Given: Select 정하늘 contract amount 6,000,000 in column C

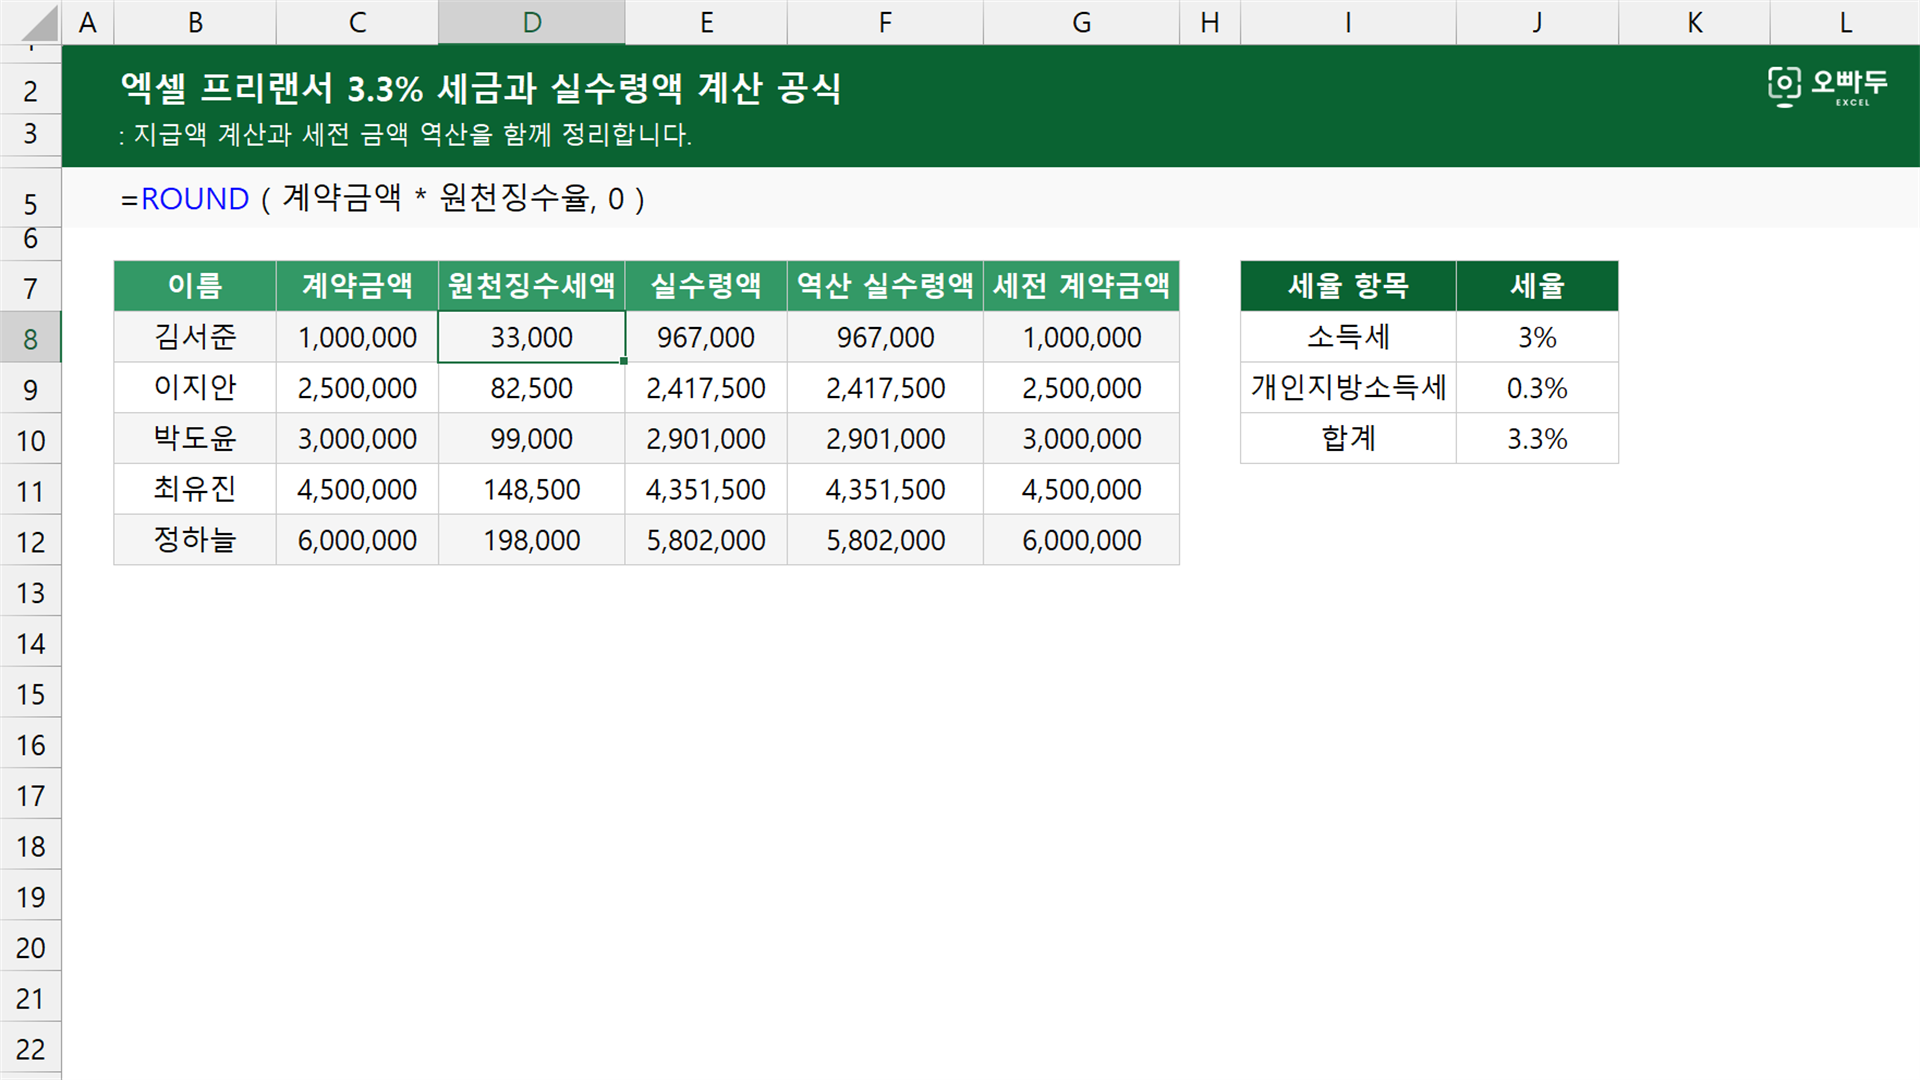Looking at the screenshot, I should click(357, 540).
